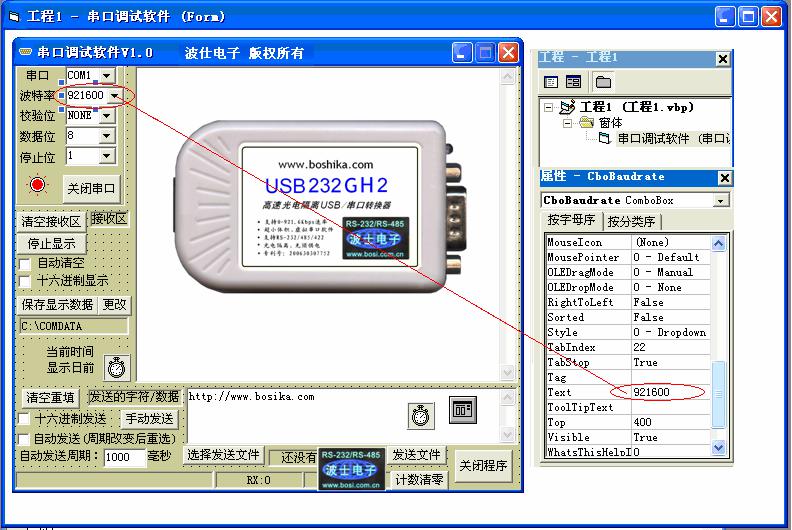Screen dimensions: 792x530
Task: Click the View Object icon in project panel
Action: coord(573,82)
